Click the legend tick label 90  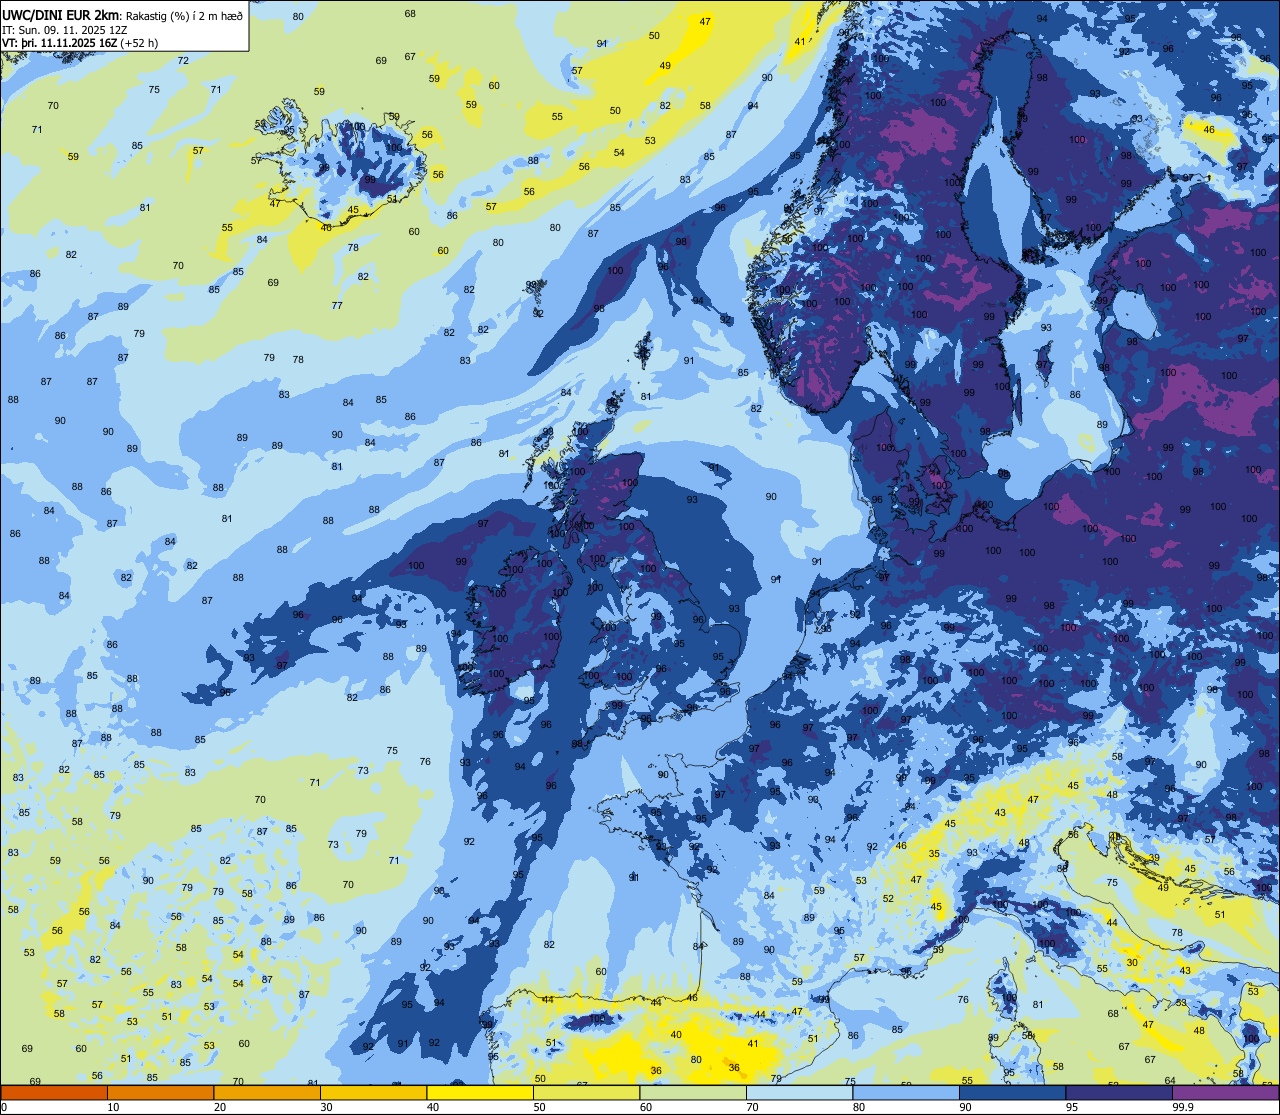965,1107
